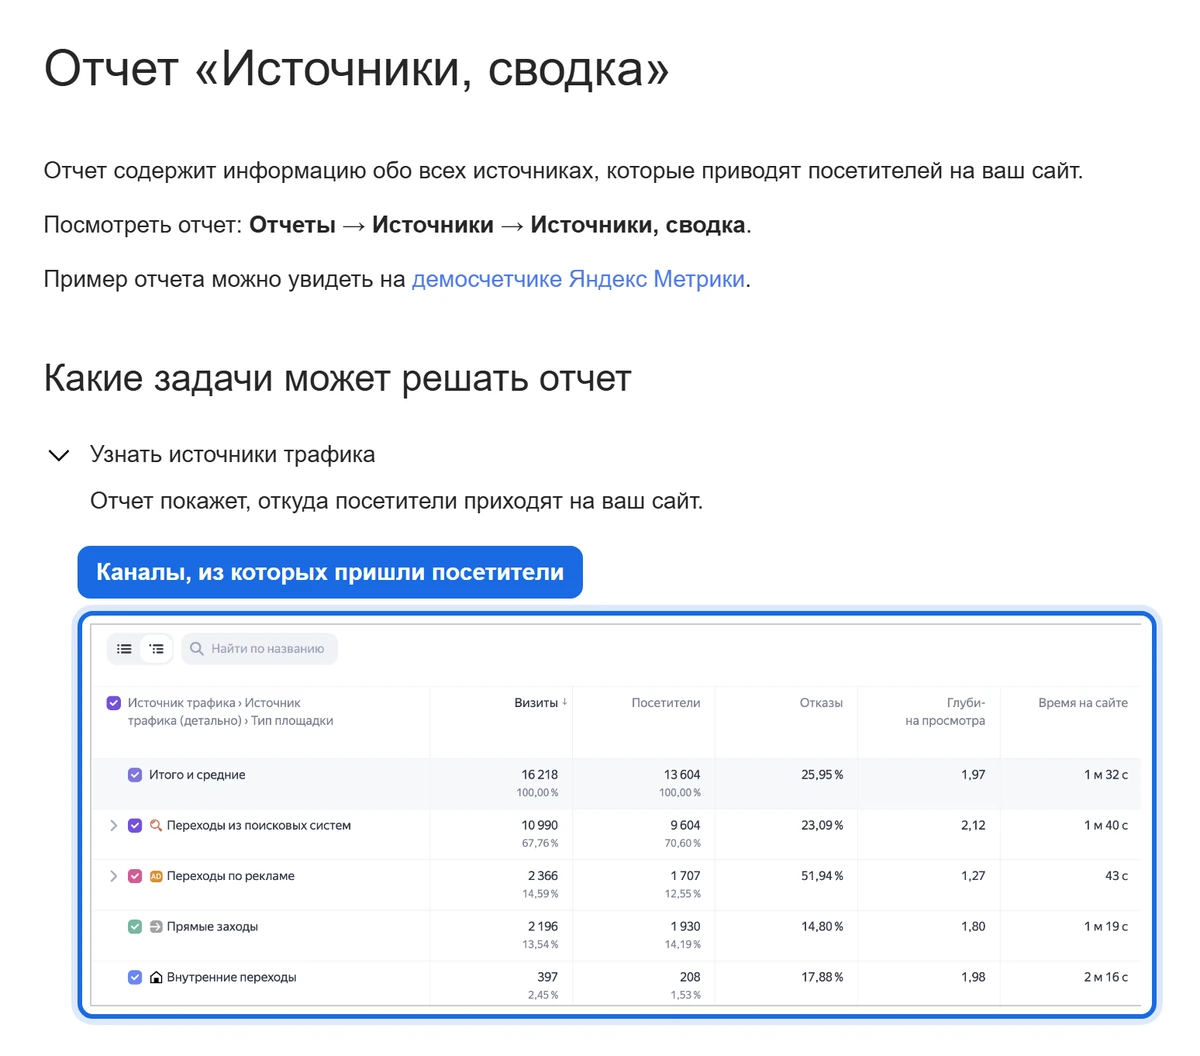Click the search engine magnifier icon in the row
This screenshot has height=1056, width=1200.
[156, 826]
